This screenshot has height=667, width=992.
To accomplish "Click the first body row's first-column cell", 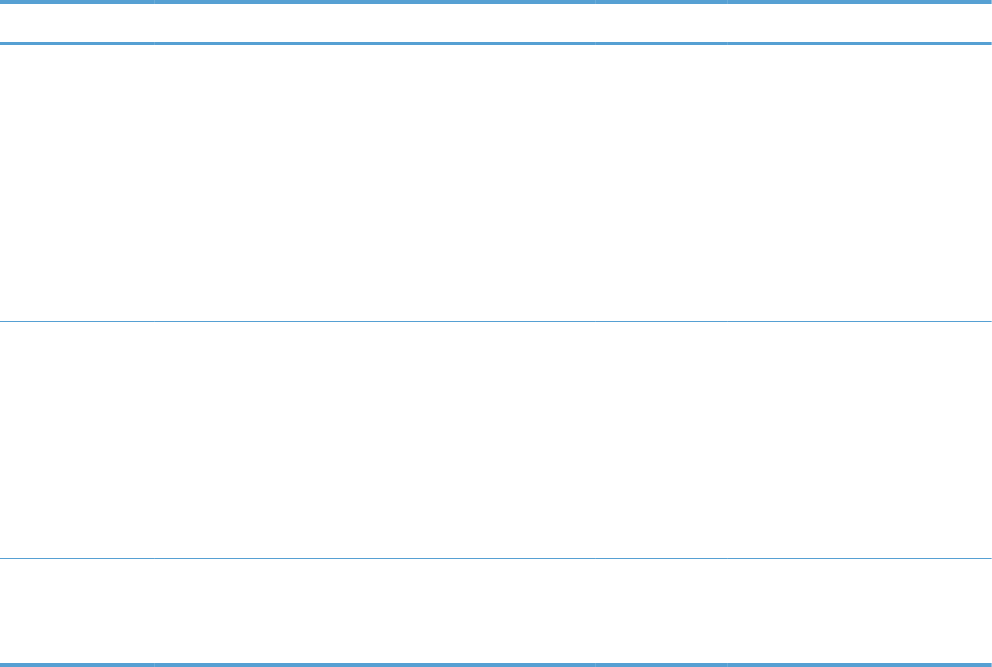I will pyautogui.click(x=77, y=182).
